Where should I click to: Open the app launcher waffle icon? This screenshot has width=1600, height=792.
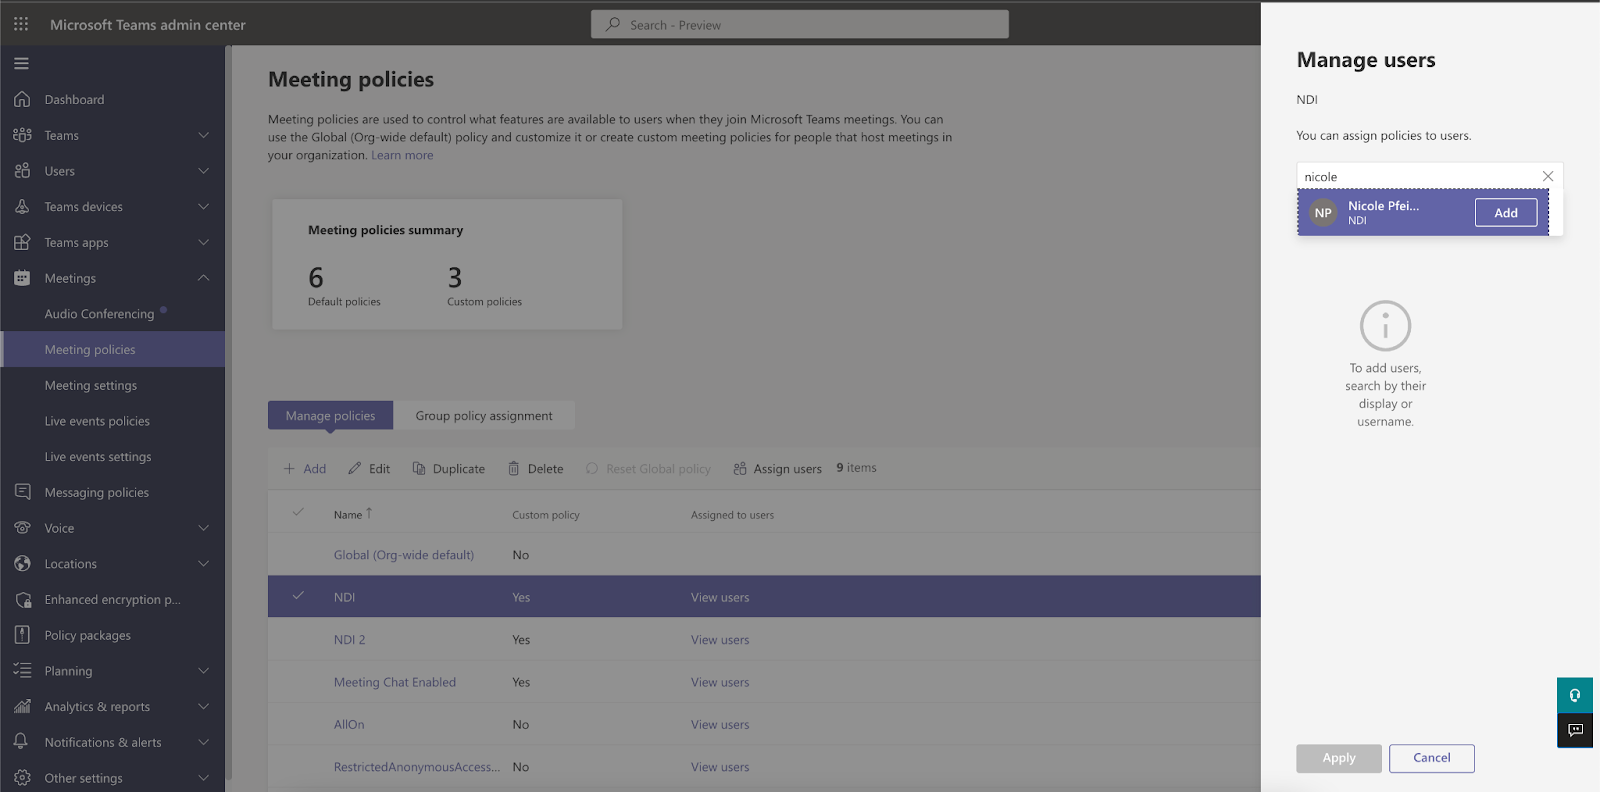(x=21, y=24)
